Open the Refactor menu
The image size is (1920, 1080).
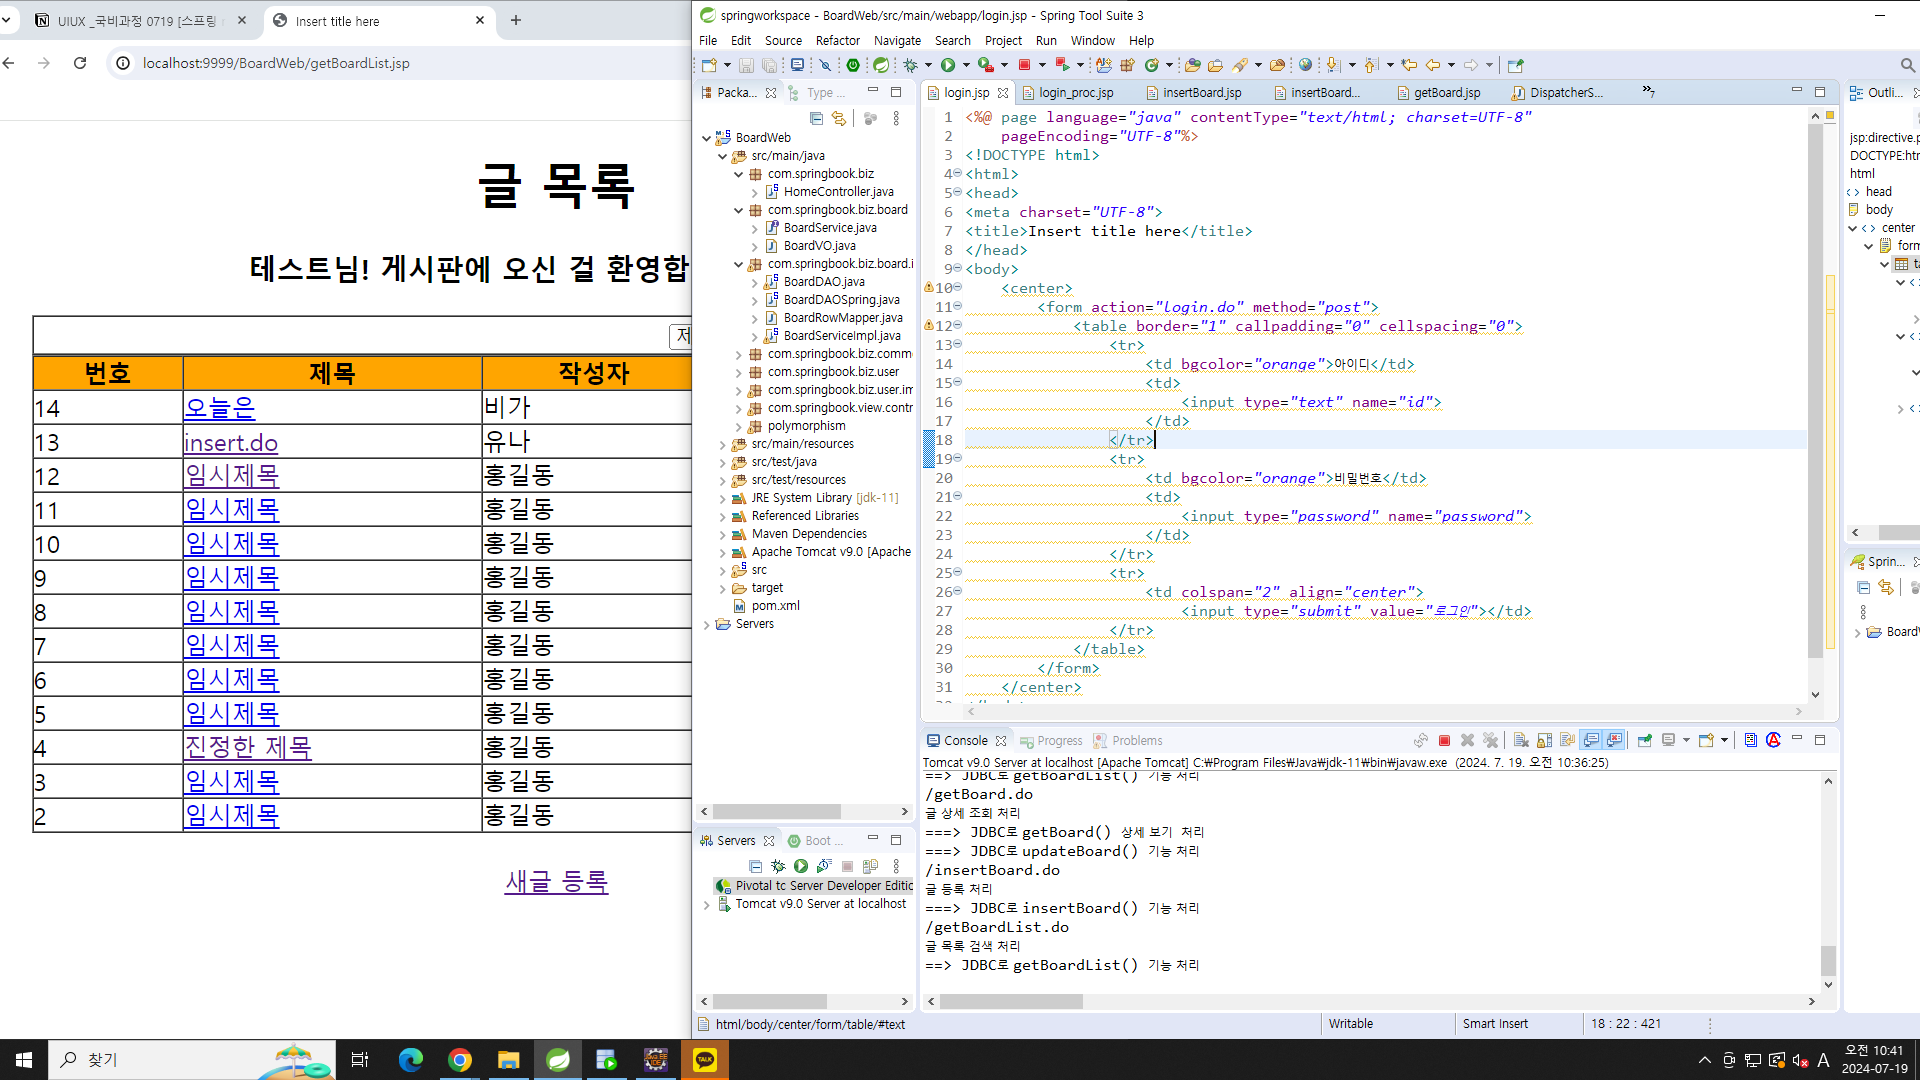837,41
